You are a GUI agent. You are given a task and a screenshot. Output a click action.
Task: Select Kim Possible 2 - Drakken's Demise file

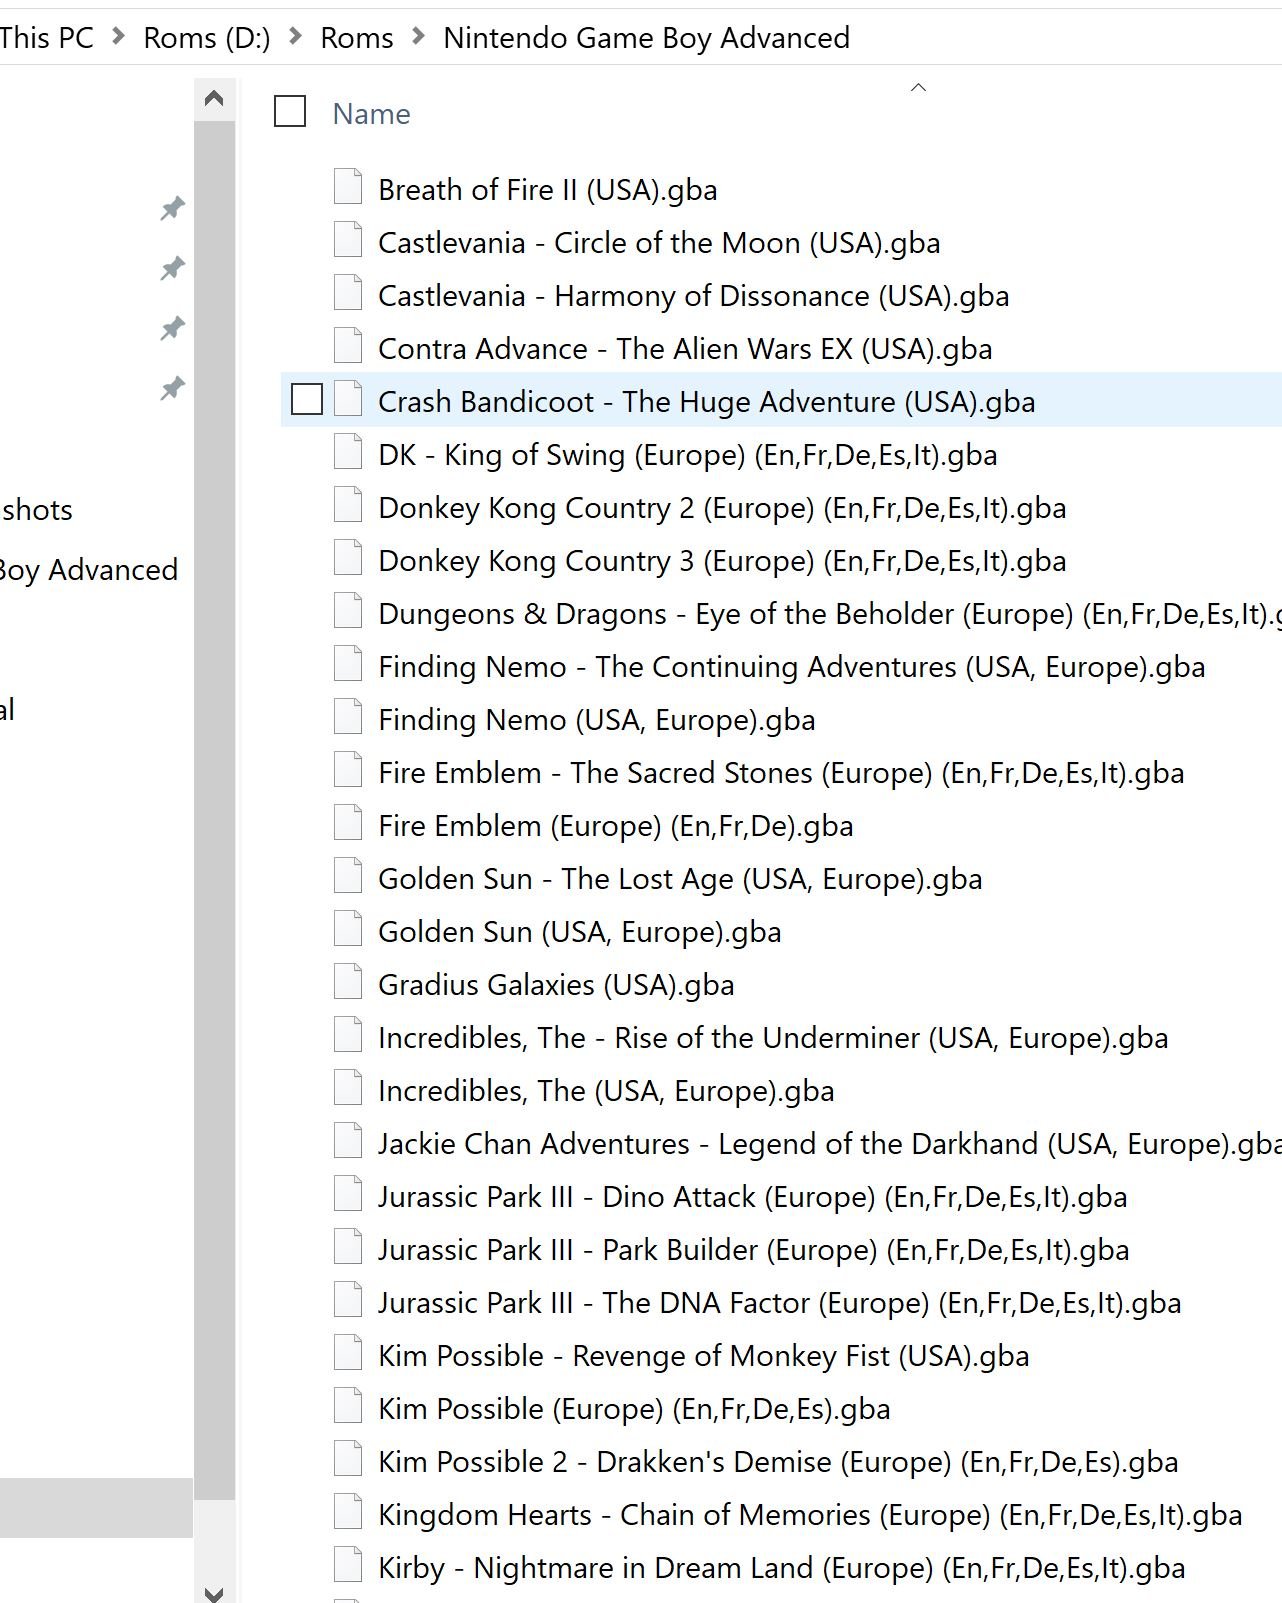(x=778, y=1462)
